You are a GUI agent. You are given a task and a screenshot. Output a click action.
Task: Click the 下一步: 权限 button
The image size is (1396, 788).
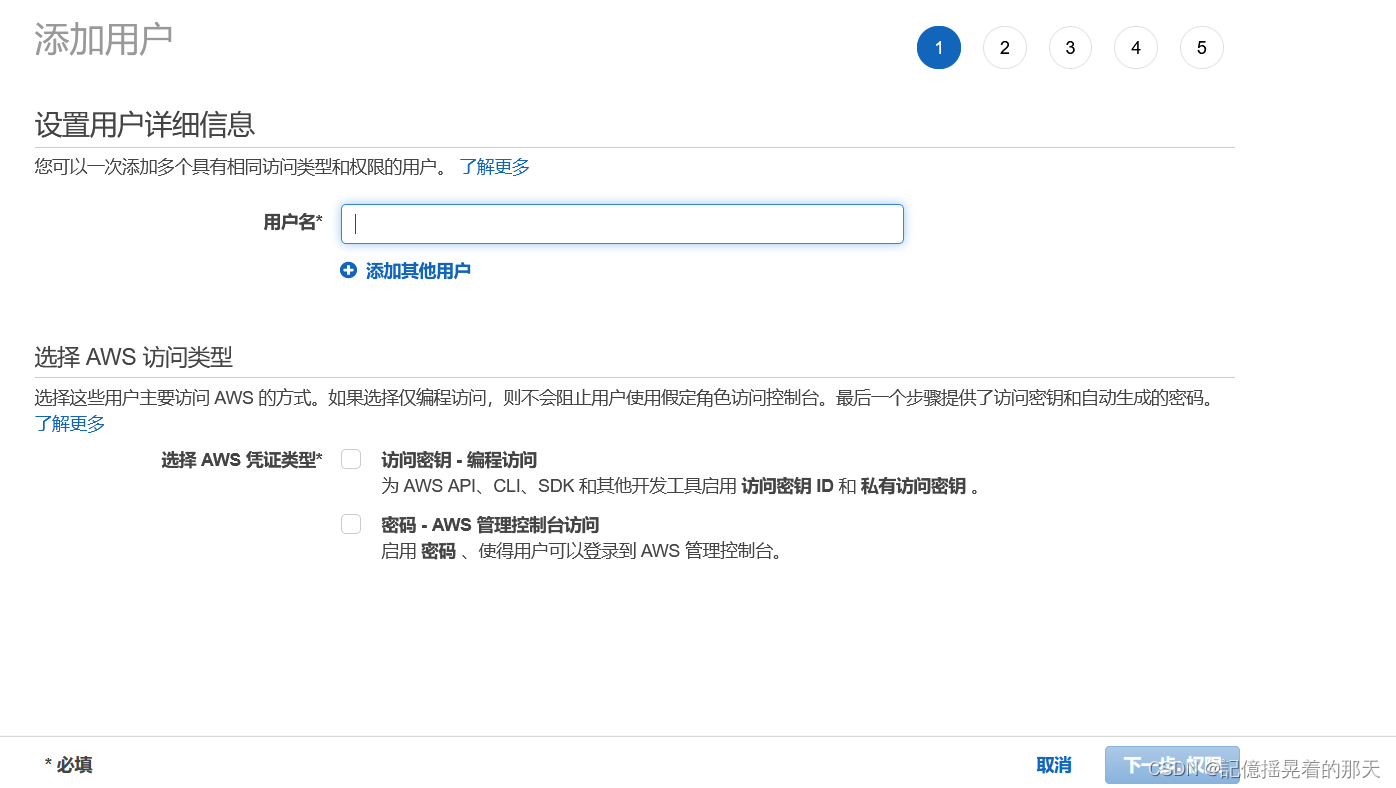click(x=1172, y=765)
